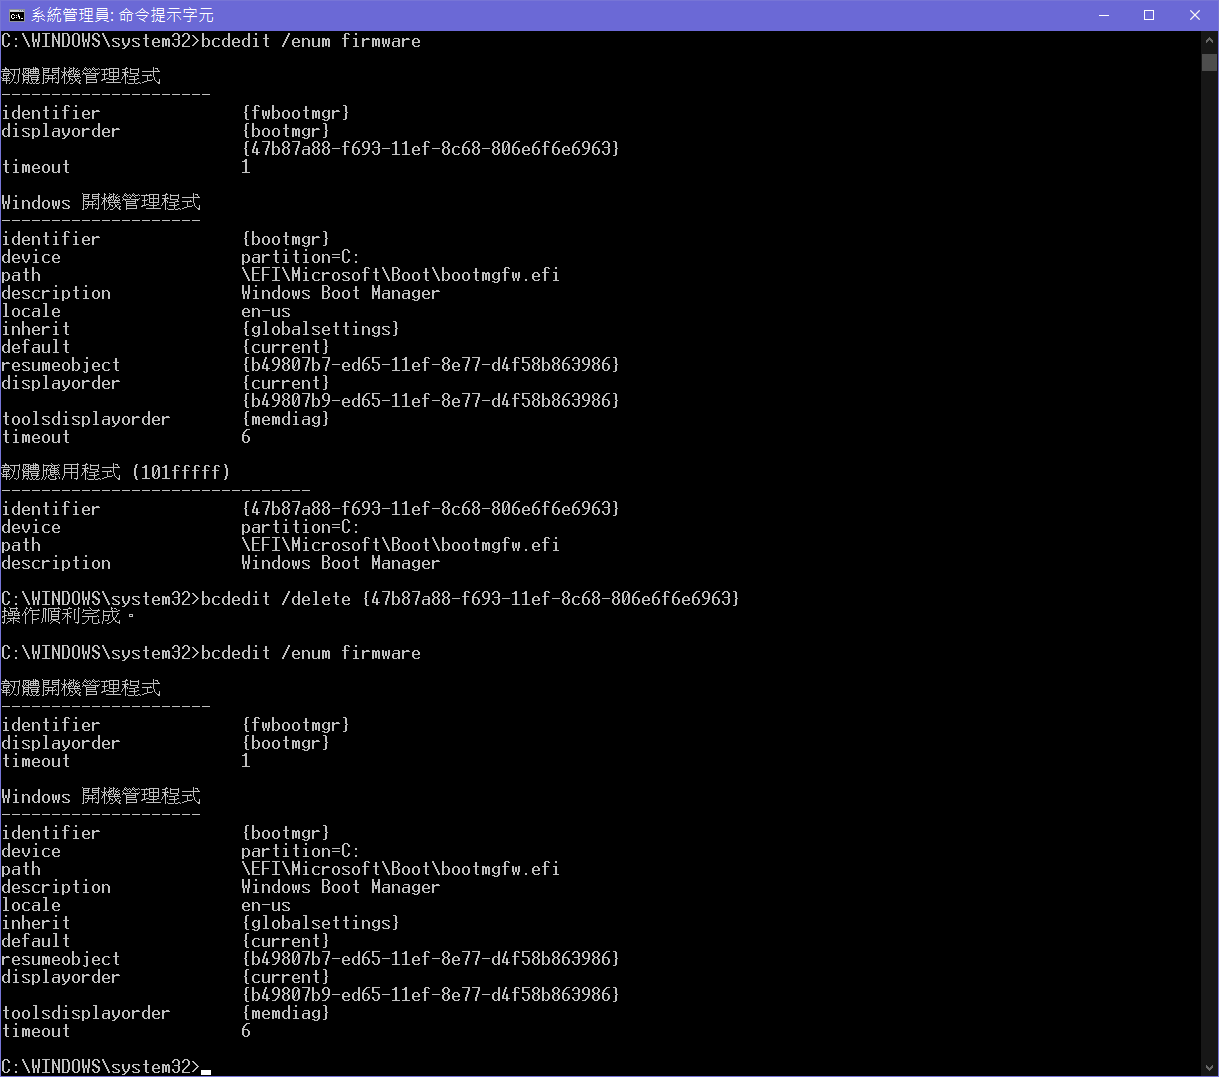Click the first 韌體開機管理程式 heading
The height and width of the screenshot is (1077, 1219).
click(x=81, y=76)
